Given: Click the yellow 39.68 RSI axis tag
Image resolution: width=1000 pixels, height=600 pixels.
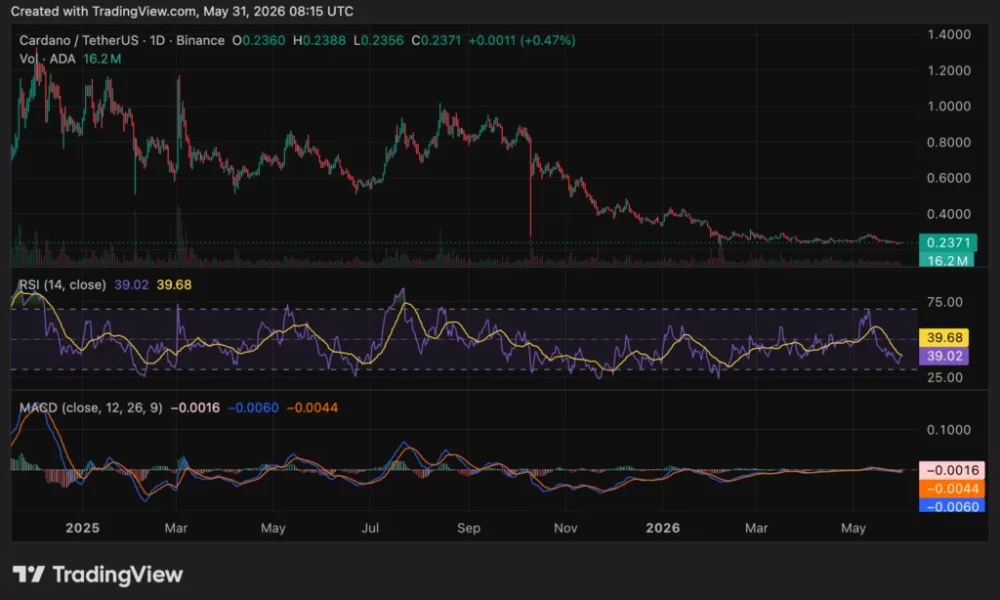Looking at the screenshot, I should pos(944,337).
